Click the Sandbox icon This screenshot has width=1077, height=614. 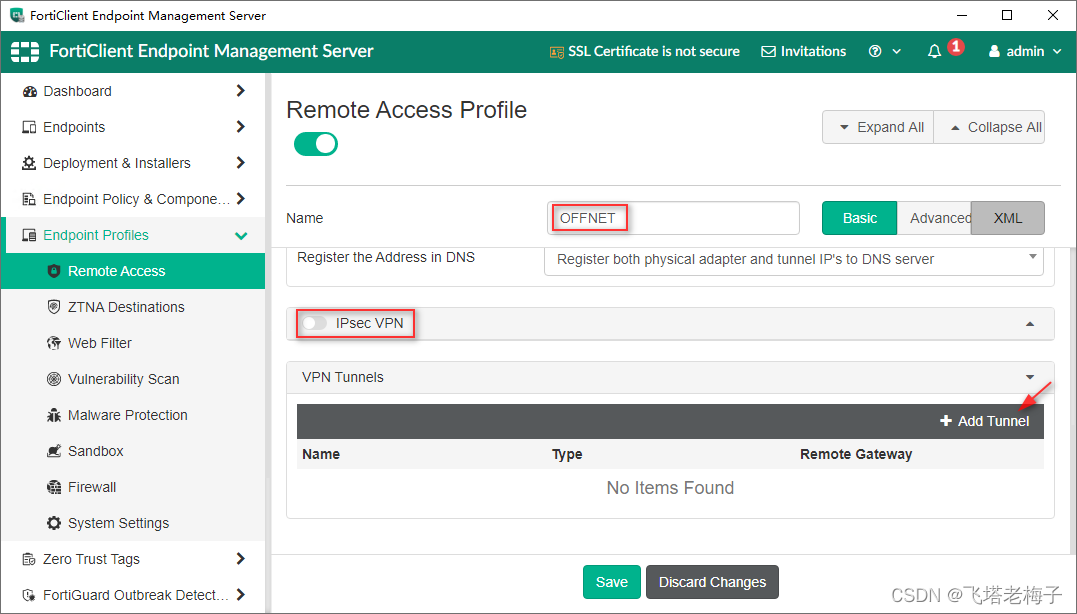click(x=54, y=451)
